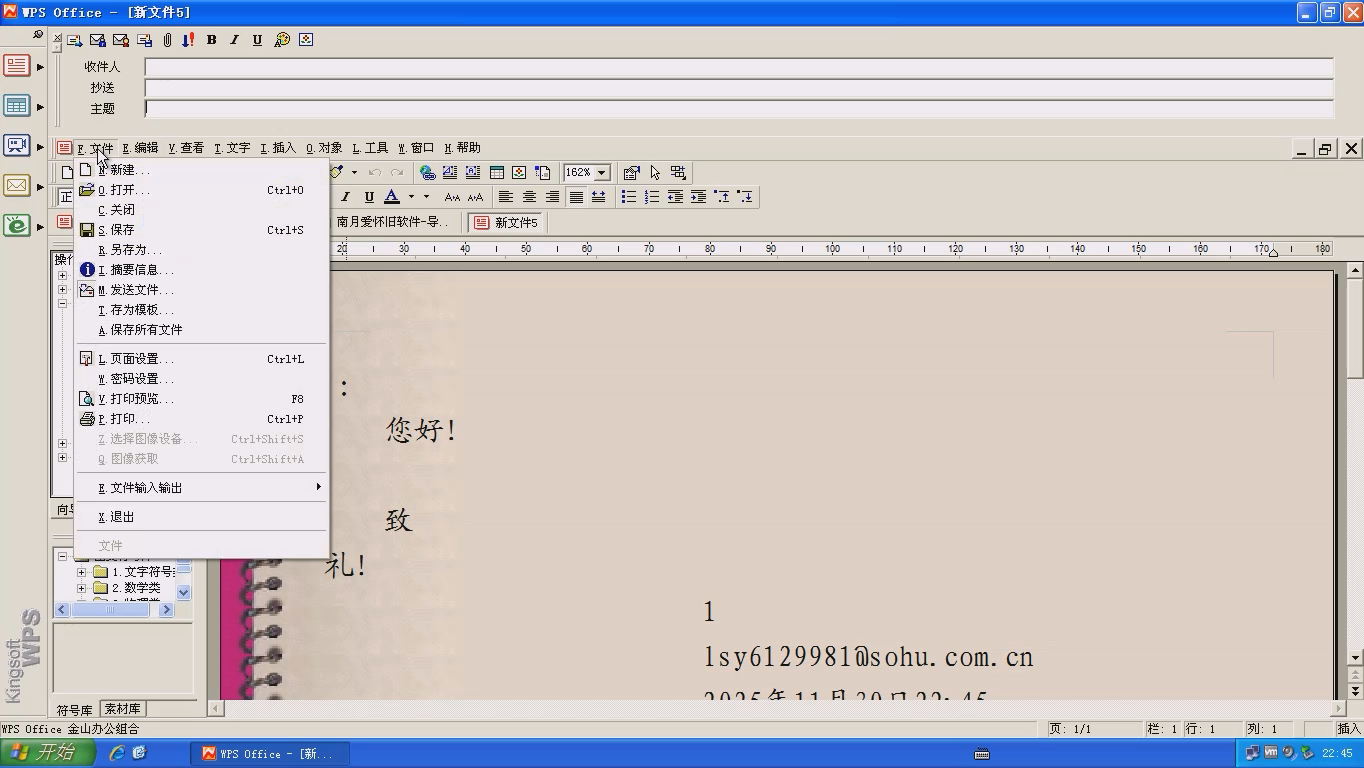
Task: Click the bulleted list icon
Action: coord(629,197)
